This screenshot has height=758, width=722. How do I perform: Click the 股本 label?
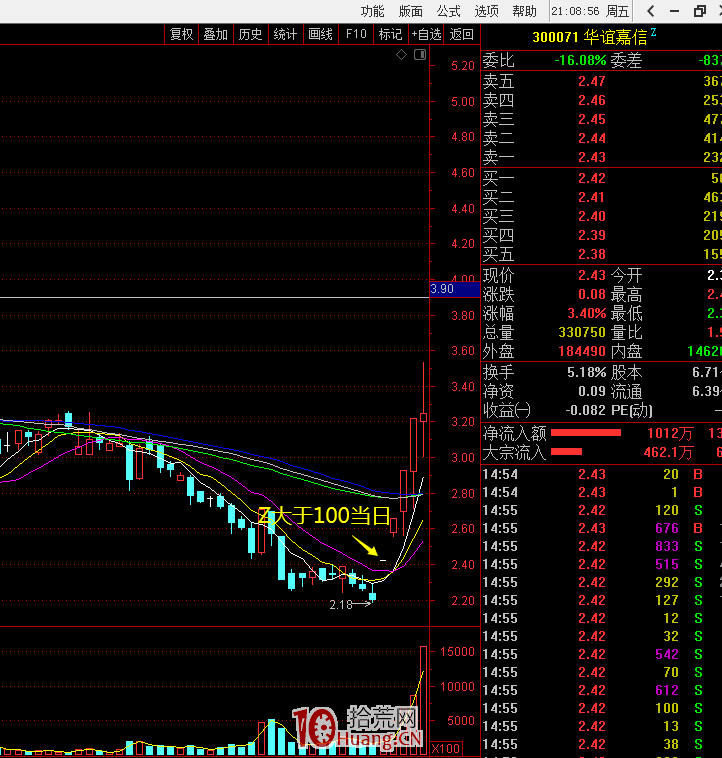point(626,373)
